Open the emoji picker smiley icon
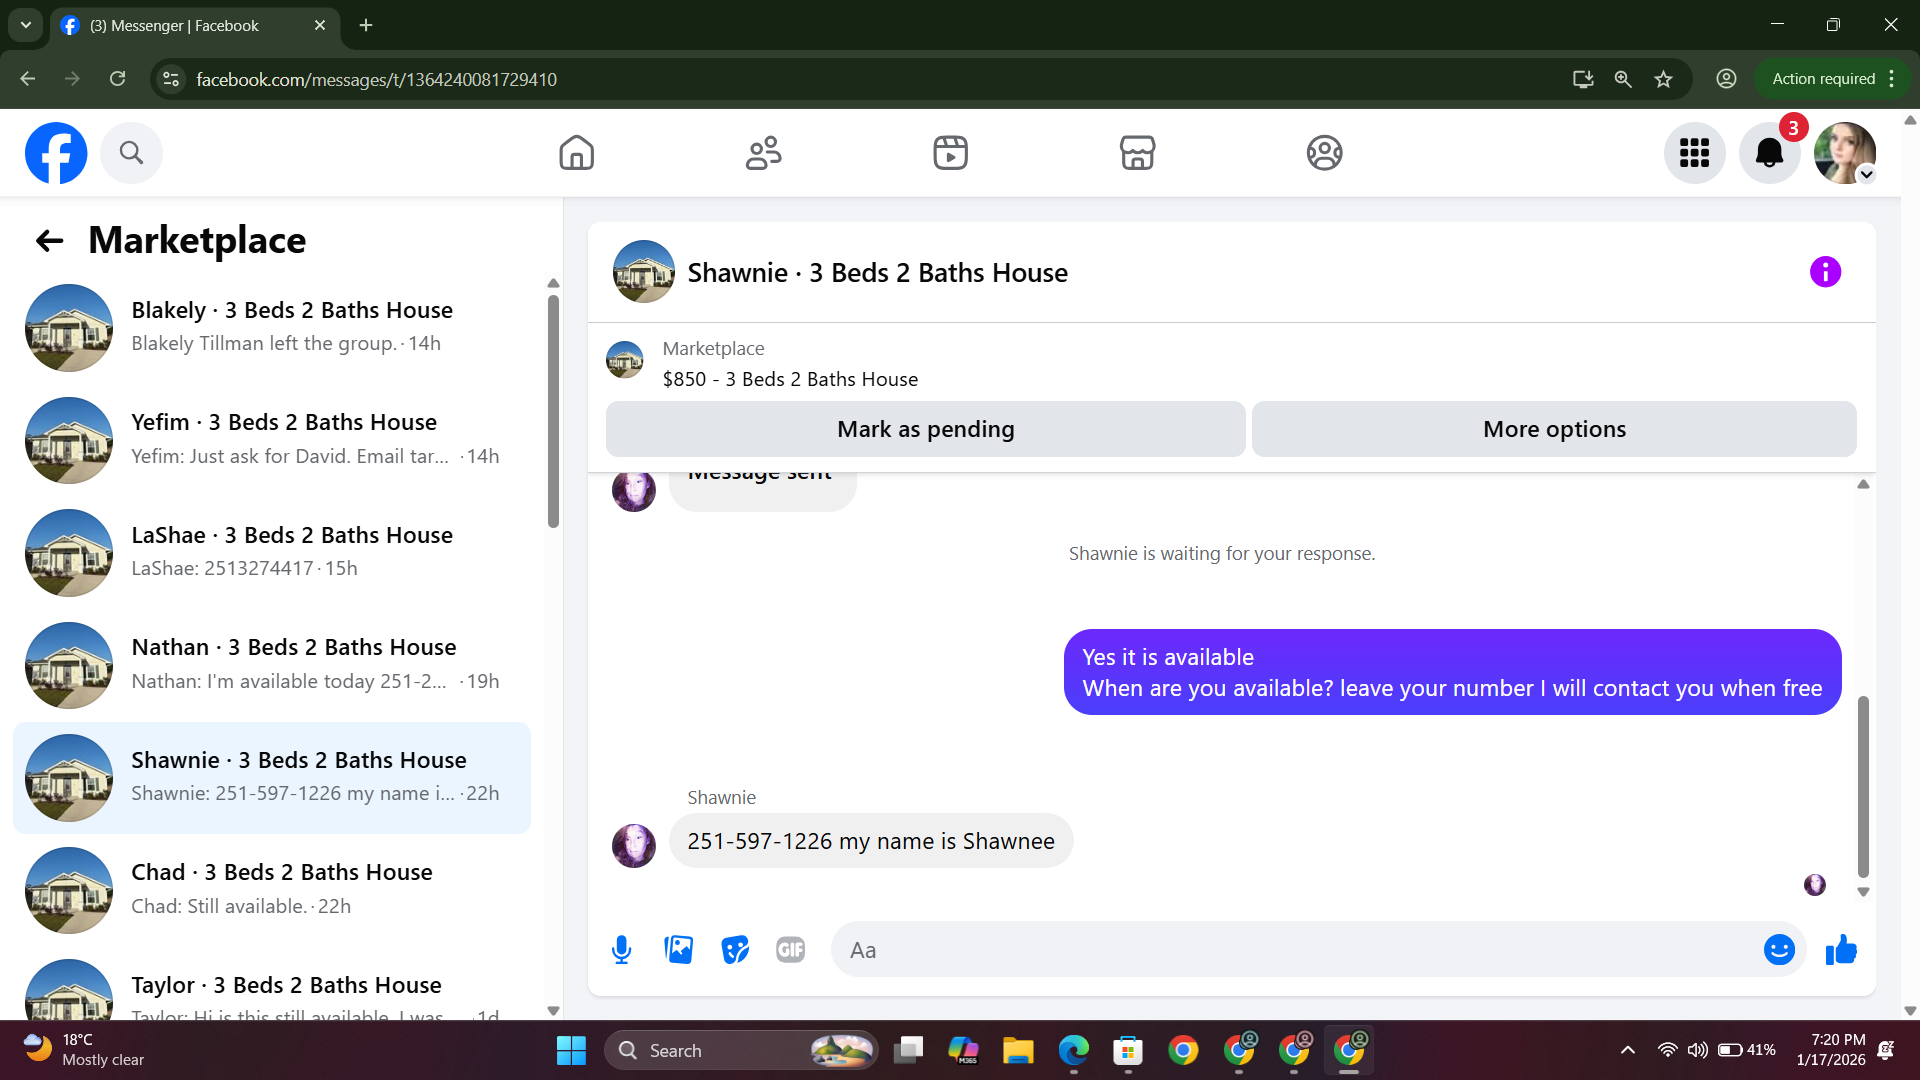 [1779, 950]
